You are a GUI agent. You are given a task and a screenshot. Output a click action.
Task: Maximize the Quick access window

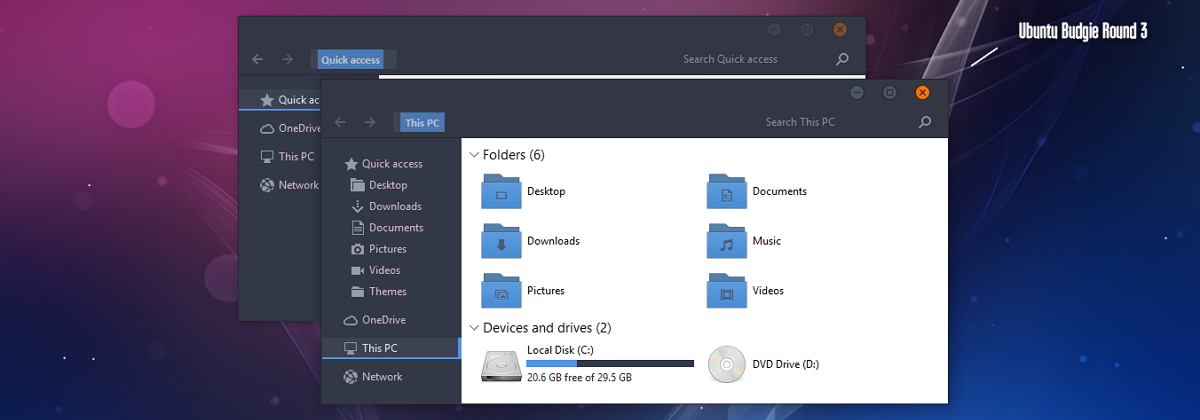[x=807, y=30]
